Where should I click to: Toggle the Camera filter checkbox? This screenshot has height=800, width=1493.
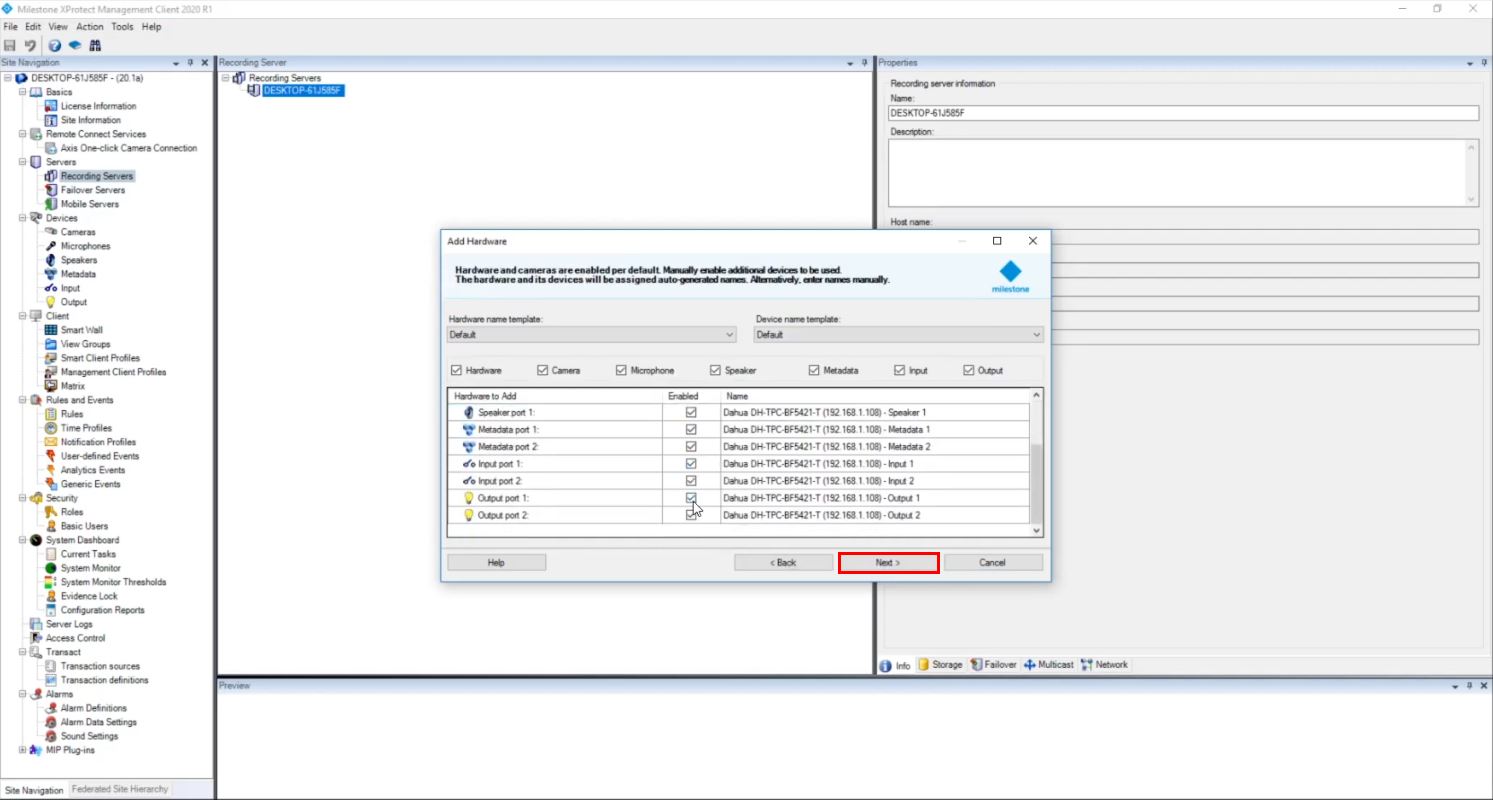tap(542, 370)
